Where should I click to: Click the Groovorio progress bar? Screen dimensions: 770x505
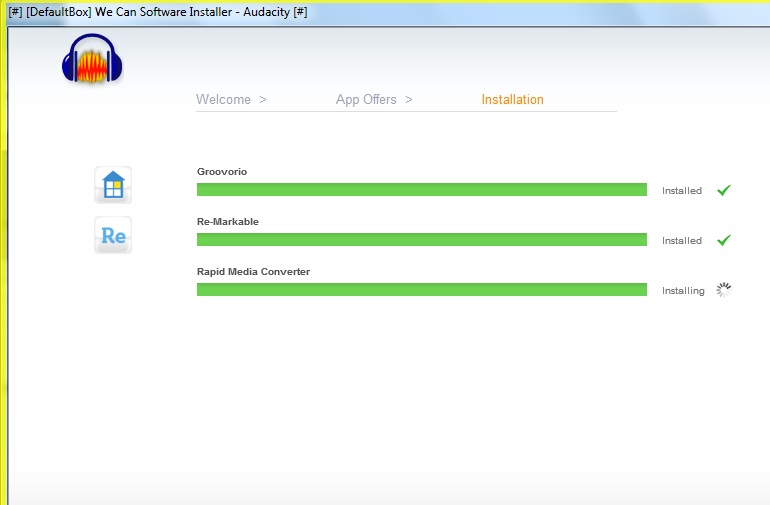pyautogui.click(x=421, y=190)
